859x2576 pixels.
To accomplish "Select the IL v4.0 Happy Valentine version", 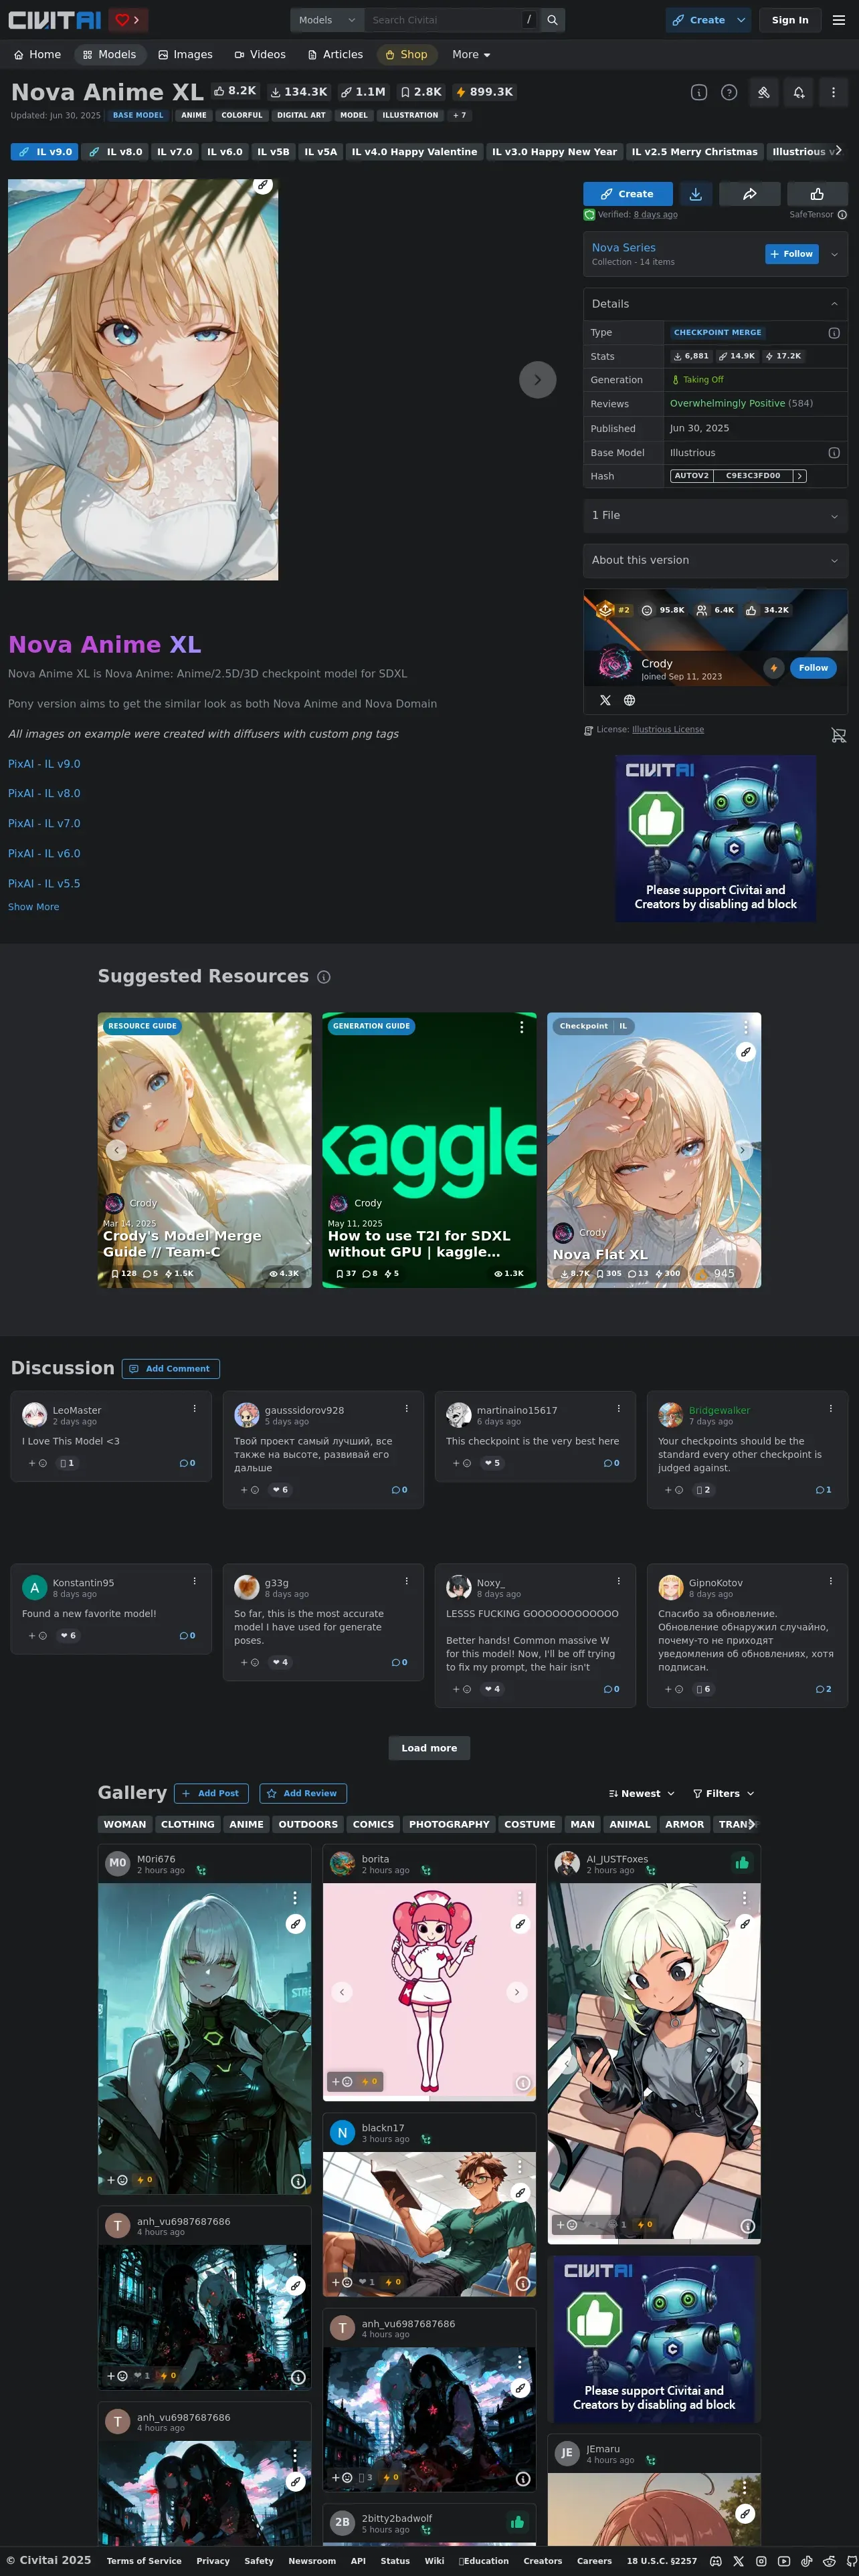I will point(414,152).
